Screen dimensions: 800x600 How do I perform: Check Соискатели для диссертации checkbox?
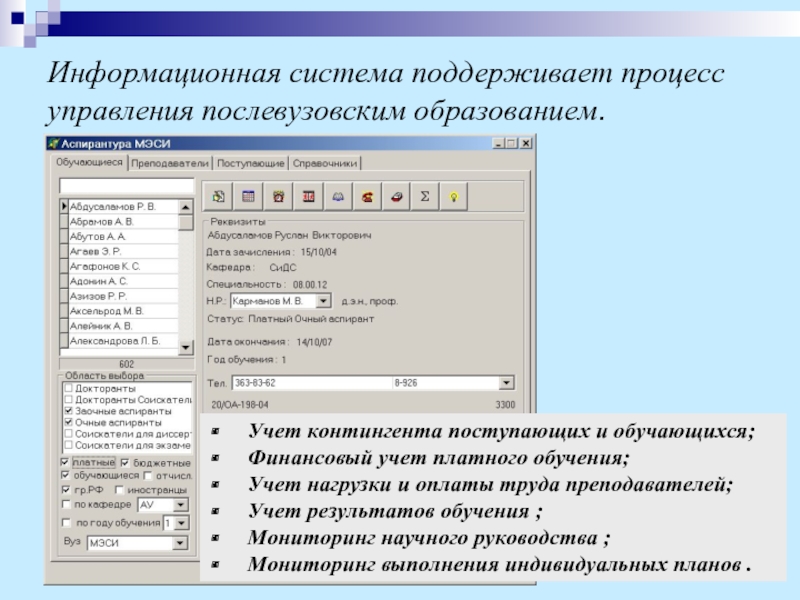[69, 434]
